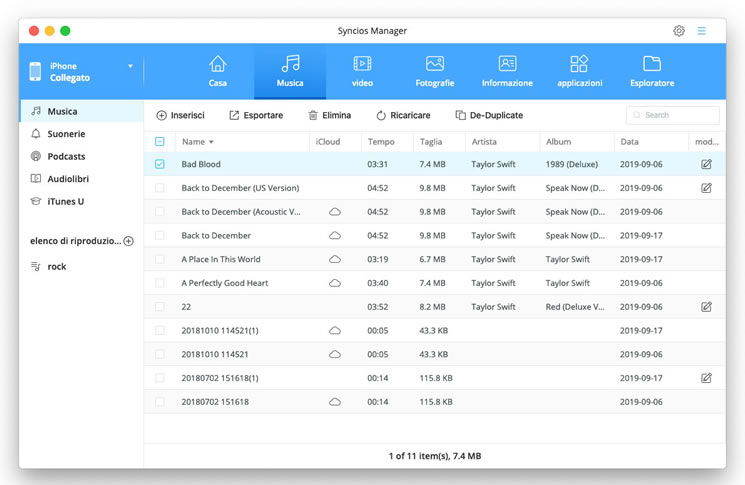Edit tags for 20180702 151618(1)
This screenshot has height=485, width=745.
coord(707,378)
